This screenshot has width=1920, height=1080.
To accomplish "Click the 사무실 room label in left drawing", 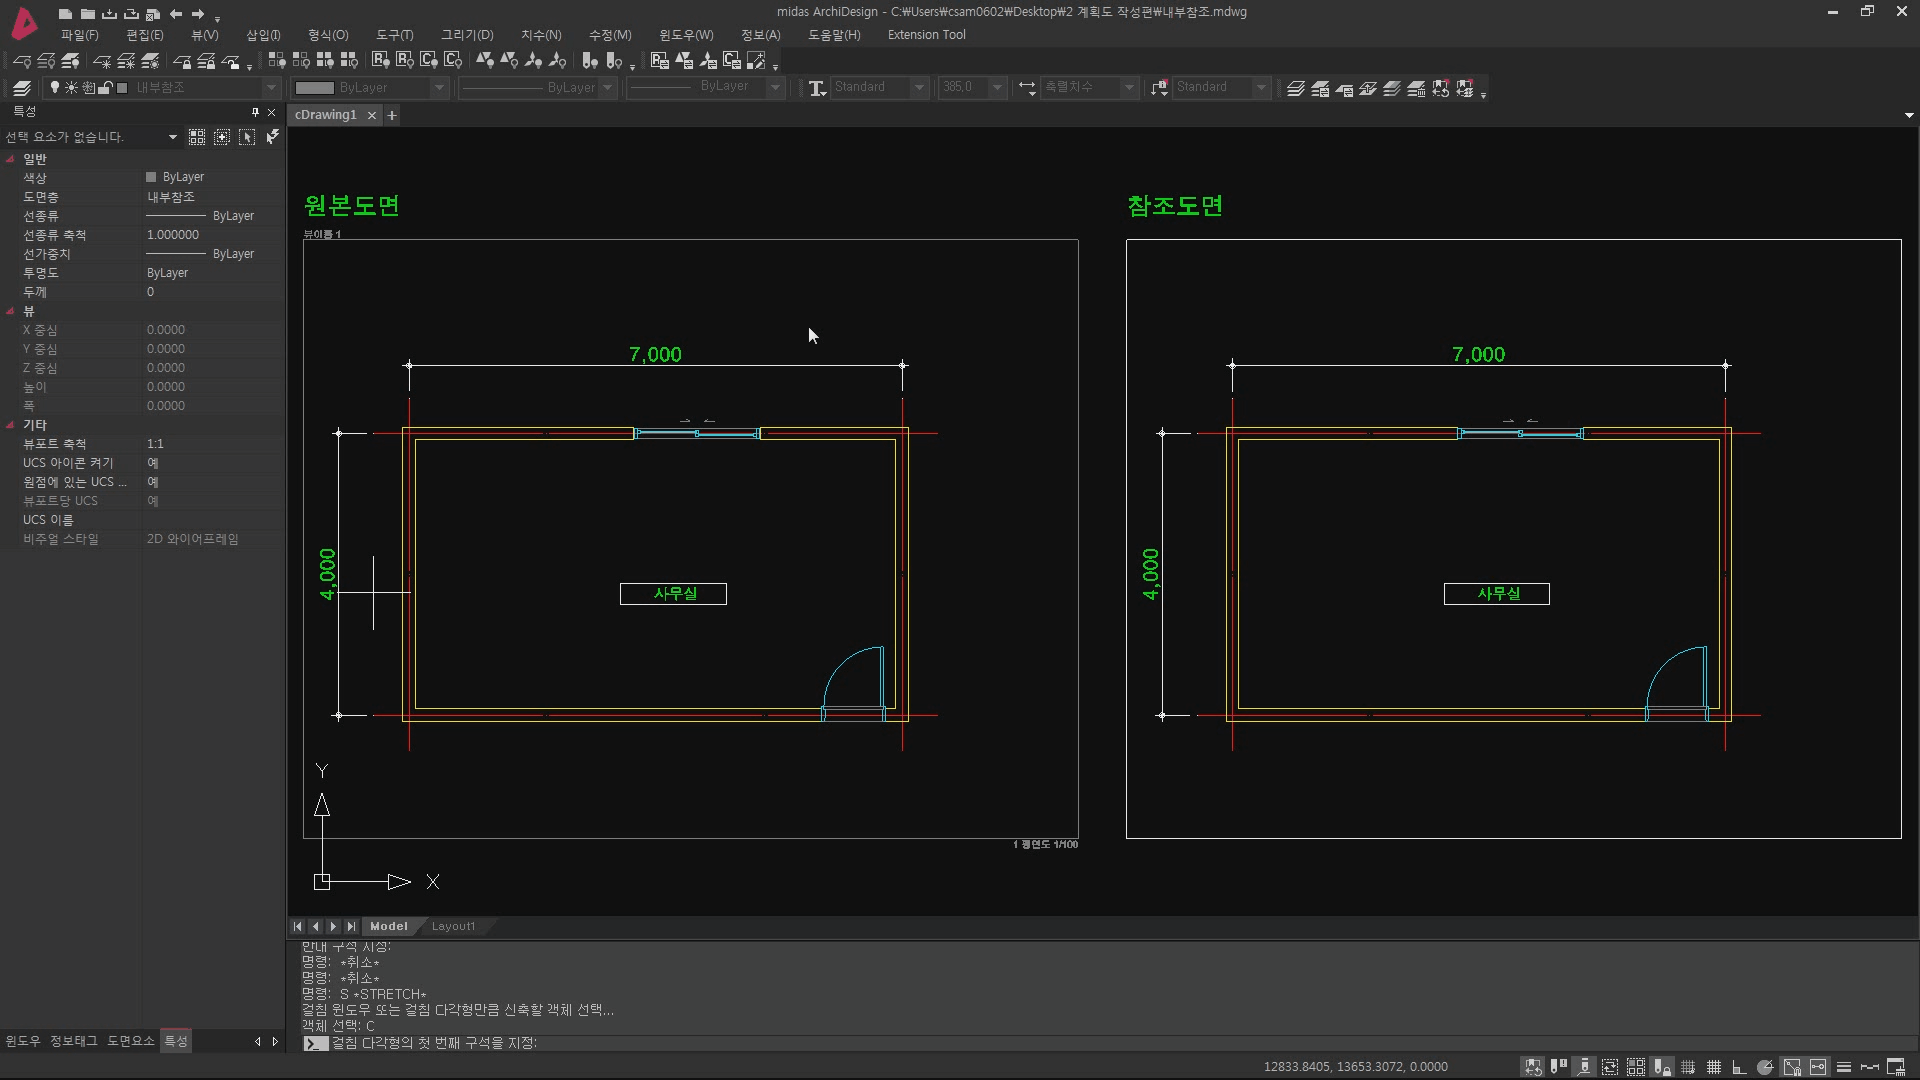I will click(674, 594).
